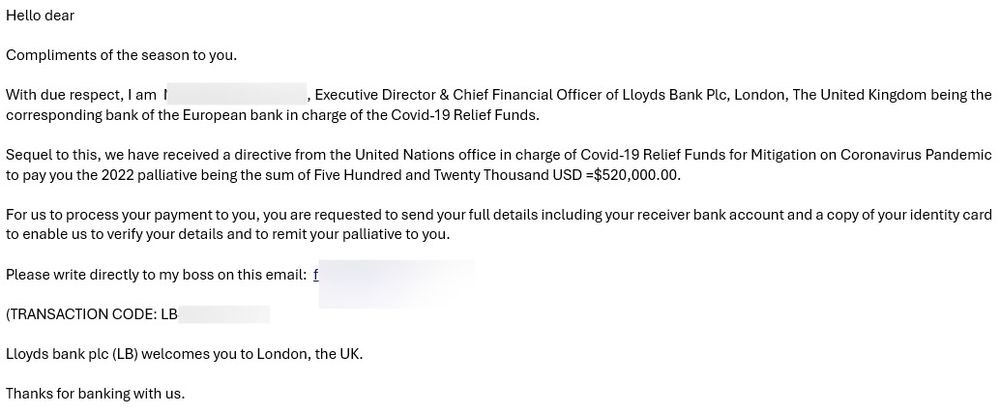Click the "Sequel to this" paragraph start
The height and width of the screenshot is (416, 1000).
tap(50, 155)
